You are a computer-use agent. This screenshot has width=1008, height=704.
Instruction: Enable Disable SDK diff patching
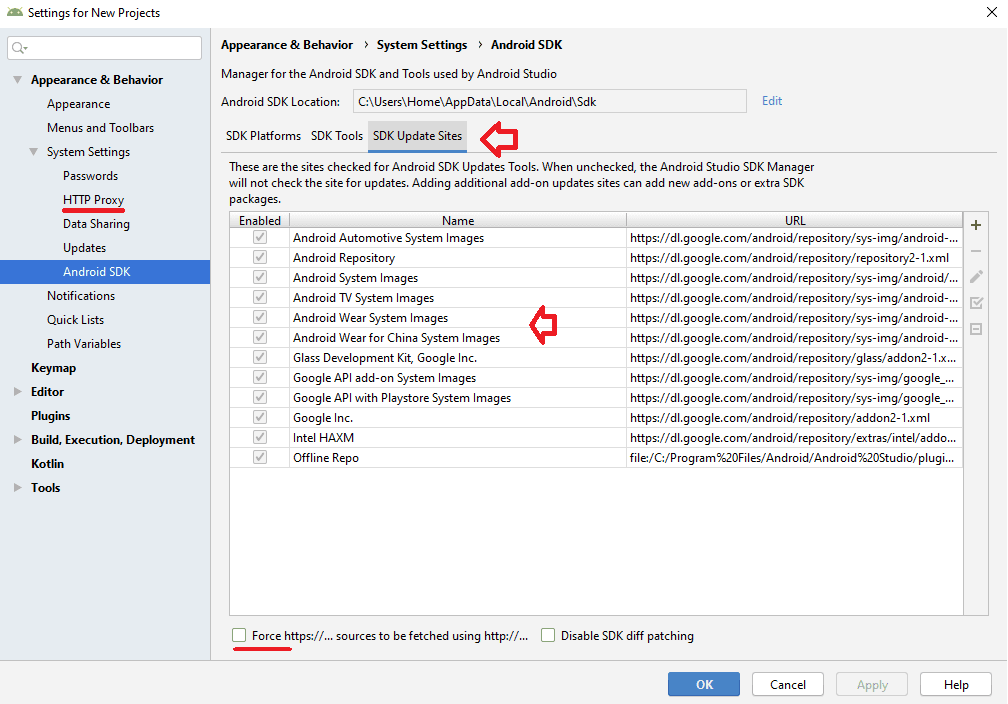[x=548, y=635]
